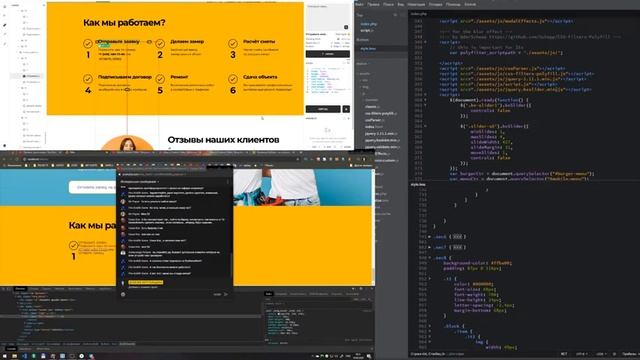Fold the .block rule via gutter arrow

click(429, 326)
